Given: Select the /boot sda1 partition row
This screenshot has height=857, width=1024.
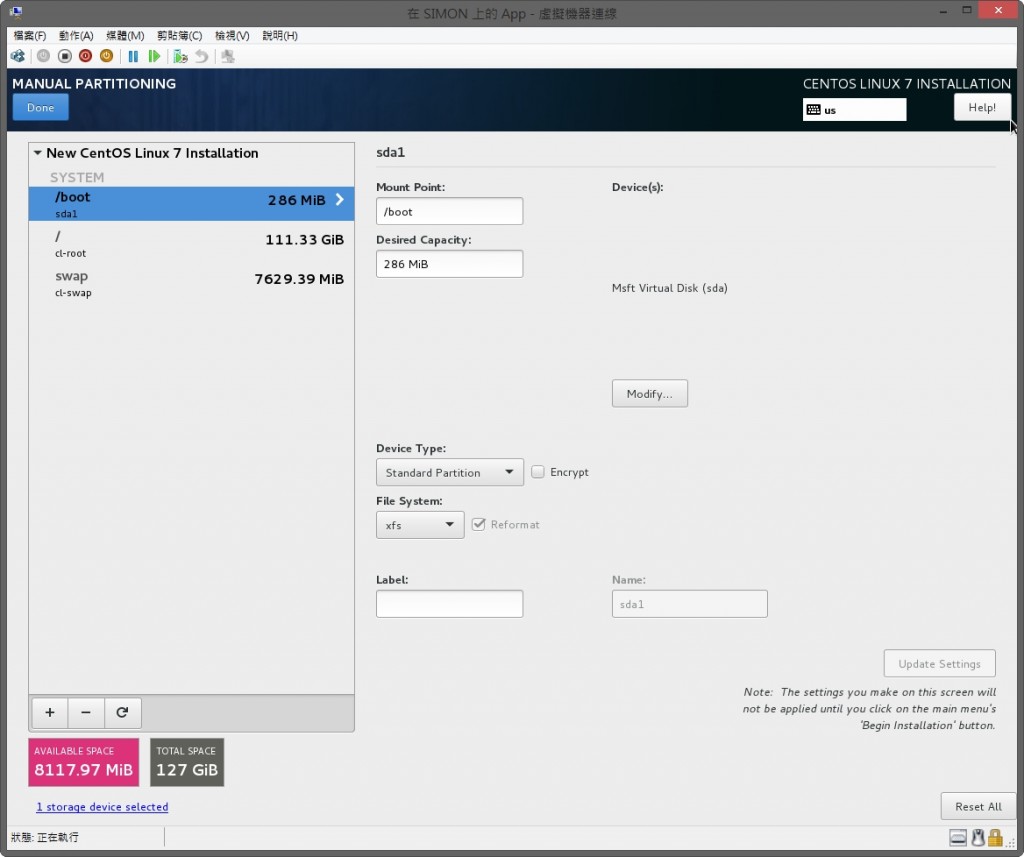Looking at the screenshot, I should pyautogui.click(x=191, y=204).
